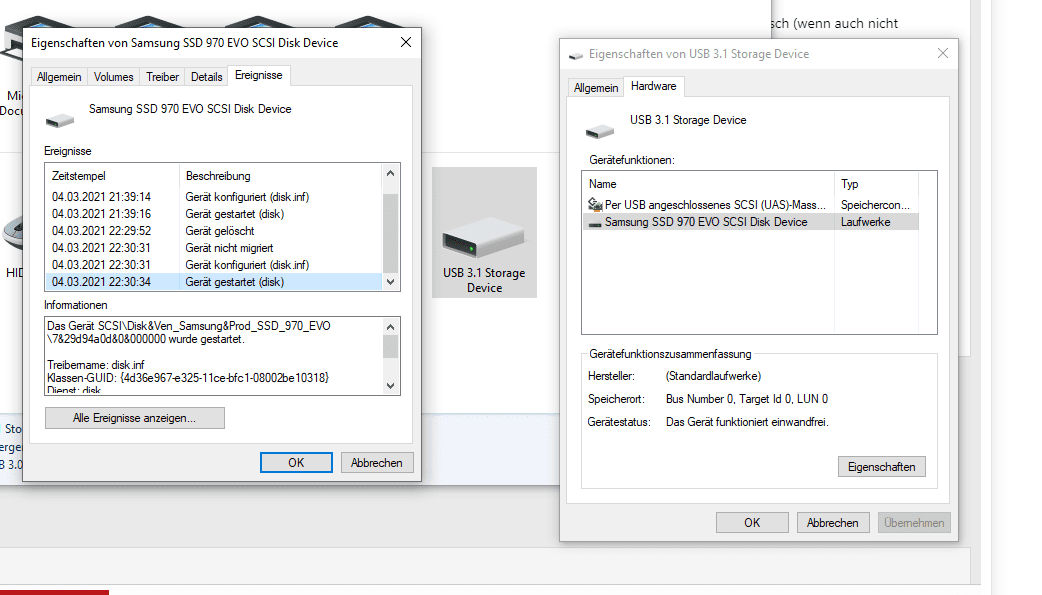Select the Gerät gelöscht event row
Viewport: 1042px width, 595px height.
click(x=213, y=231)
